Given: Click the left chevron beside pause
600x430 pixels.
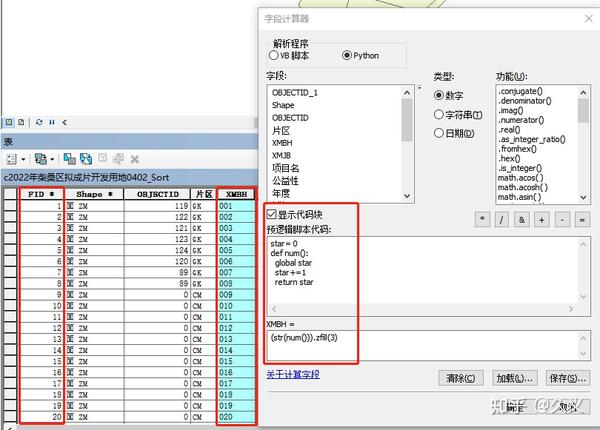Looking at the screenshot, I should pyautogui.click(x=64, y=122).
